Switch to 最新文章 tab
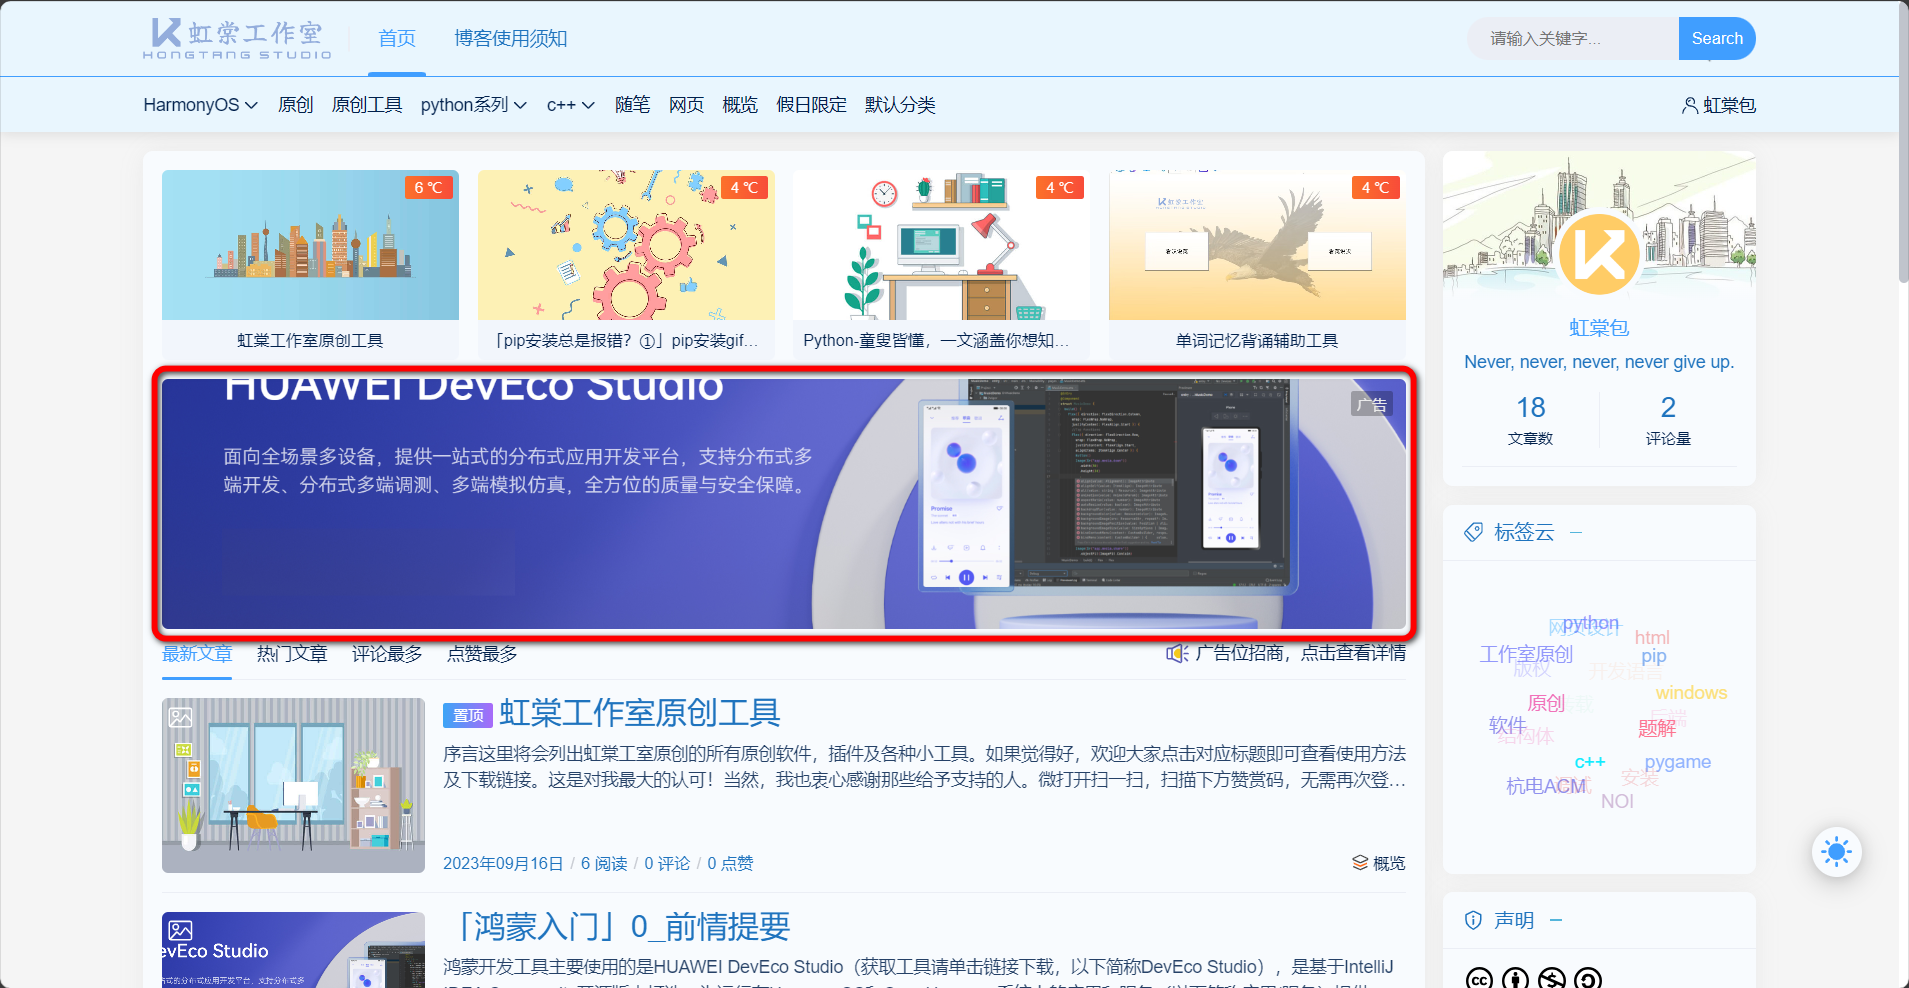Viewport: 1909px width, 988px height. [x=197, y=654]
